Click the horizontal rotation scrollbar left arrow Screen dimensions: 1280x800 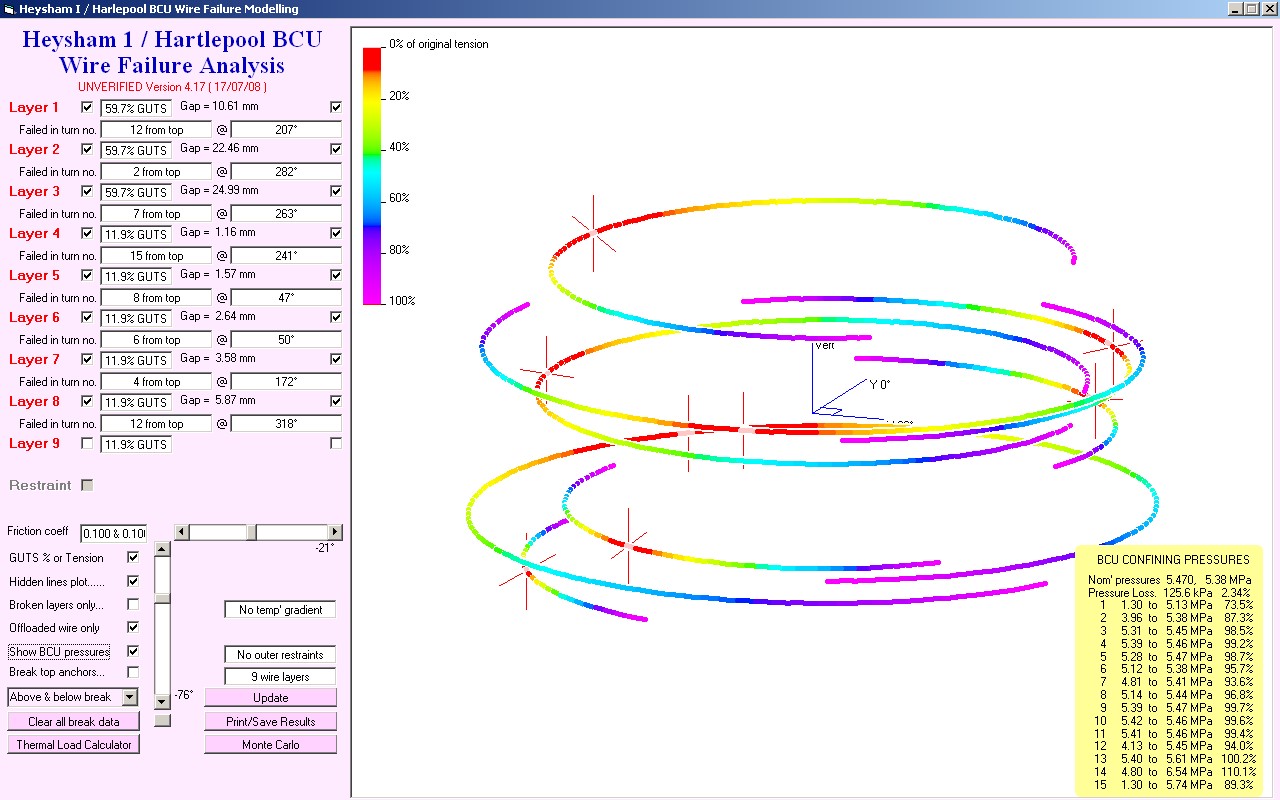tap(181, 532)
